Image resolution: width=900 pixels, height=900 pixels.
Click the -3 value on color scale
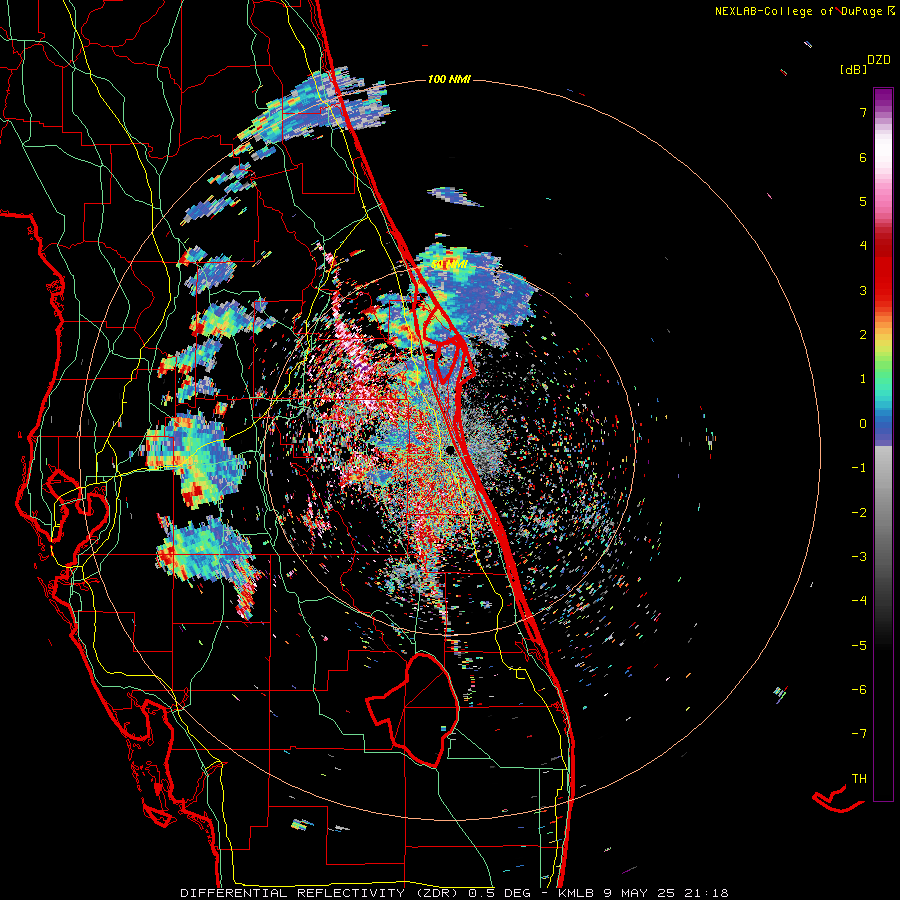pos(859,557)
